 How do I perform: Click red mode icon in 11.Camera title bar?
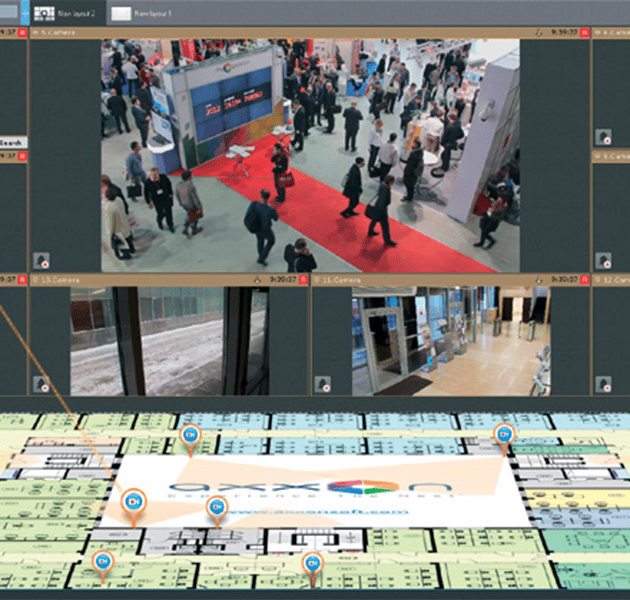pyautogui.click(x=585, y=279)
